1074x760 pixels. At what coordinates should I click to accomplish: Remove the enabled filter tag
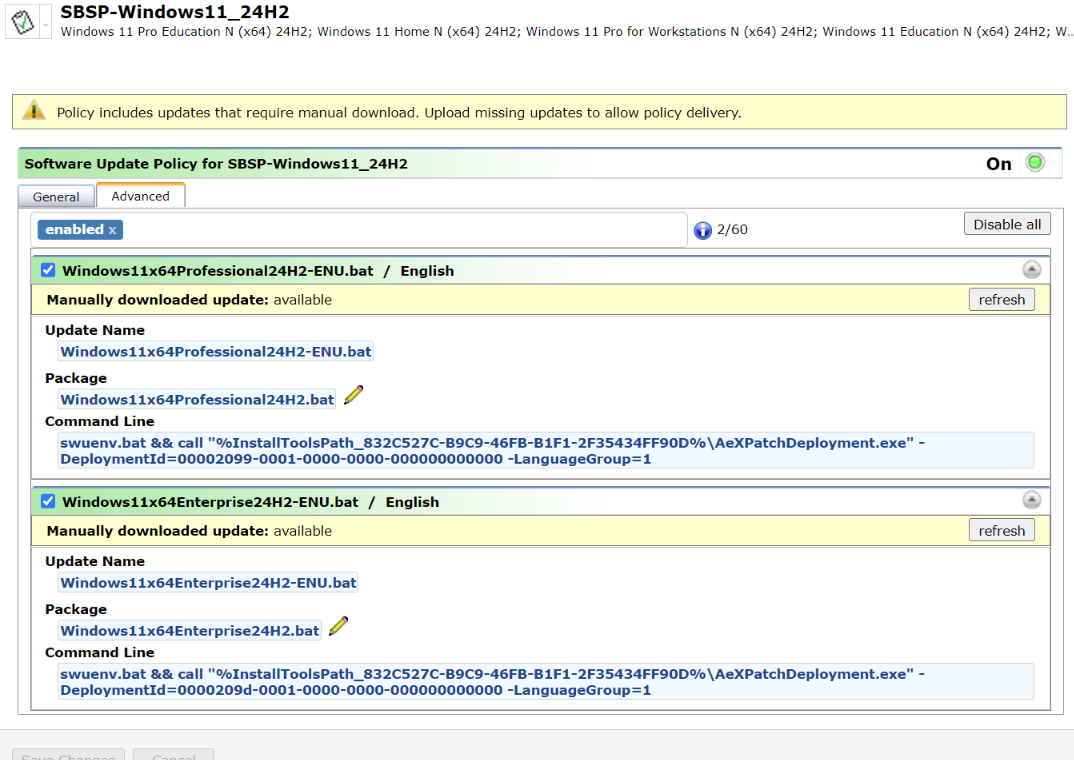click(x=112, y=230)
